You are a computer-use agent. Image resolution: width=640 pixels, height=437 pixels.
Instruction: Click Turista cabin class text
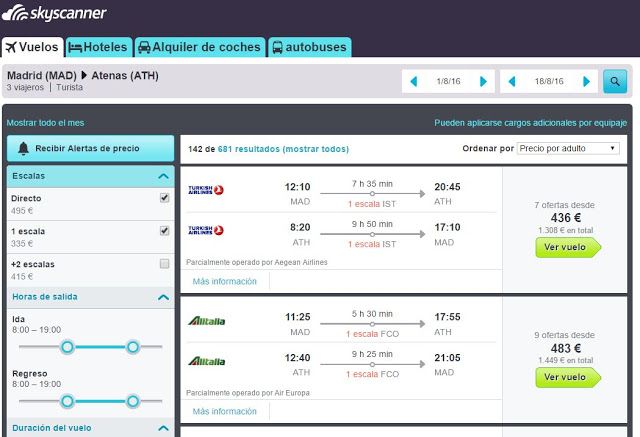[69, 87]
